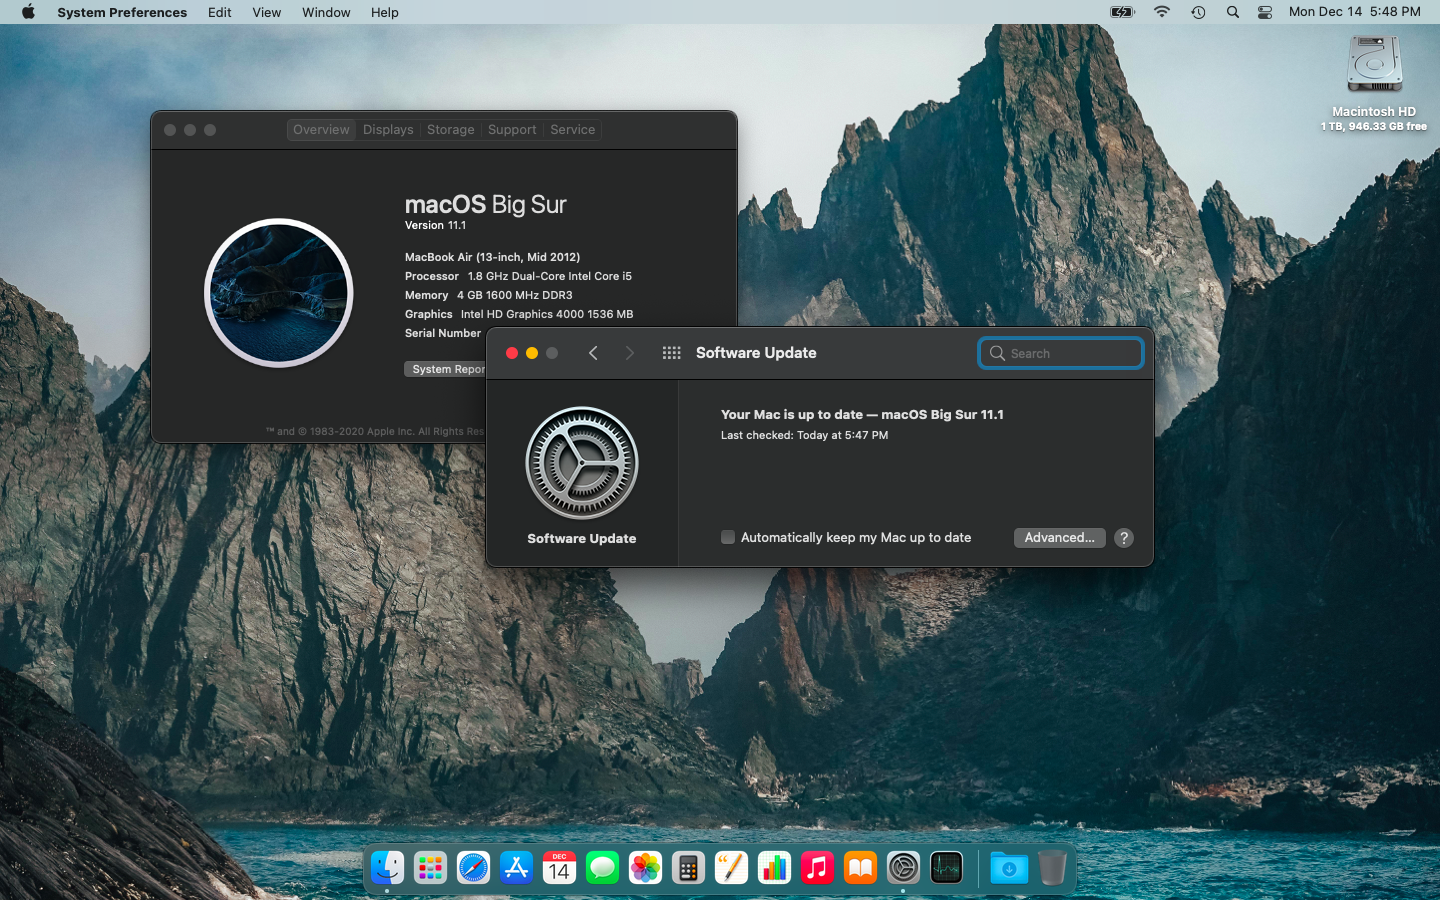The height and width of the screenshot is (900, 1440).
Task: Select the Macintosh HD desktop icon
Action: [x=1374, y=66]
